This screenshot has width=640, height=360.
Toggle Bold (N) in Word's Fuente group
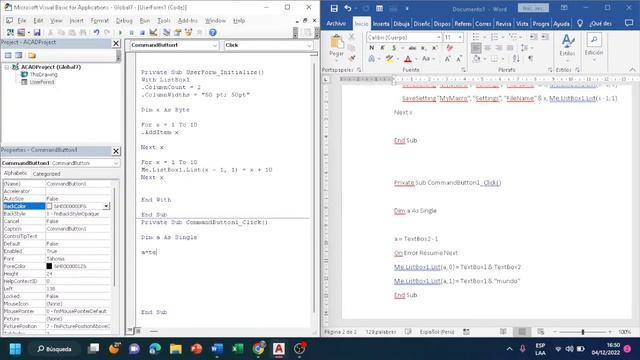click(372, 48)
